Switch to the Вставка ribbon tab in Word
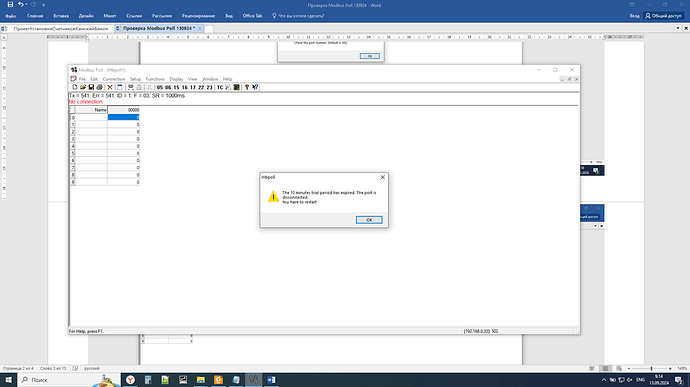690x387 pixels. pos(61,16)
